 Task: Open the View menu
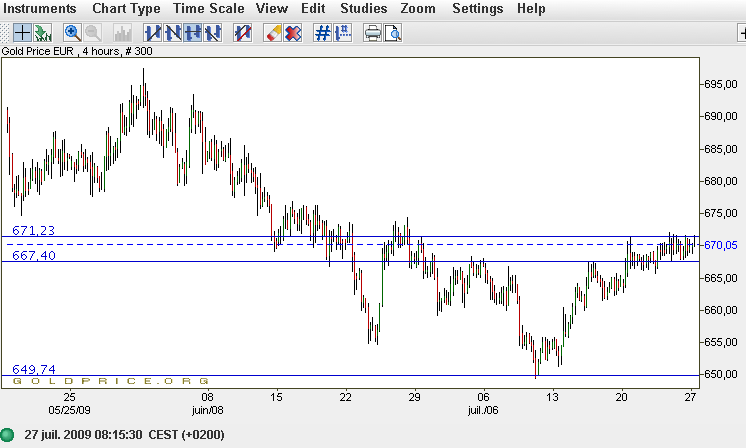coord(272,9)
